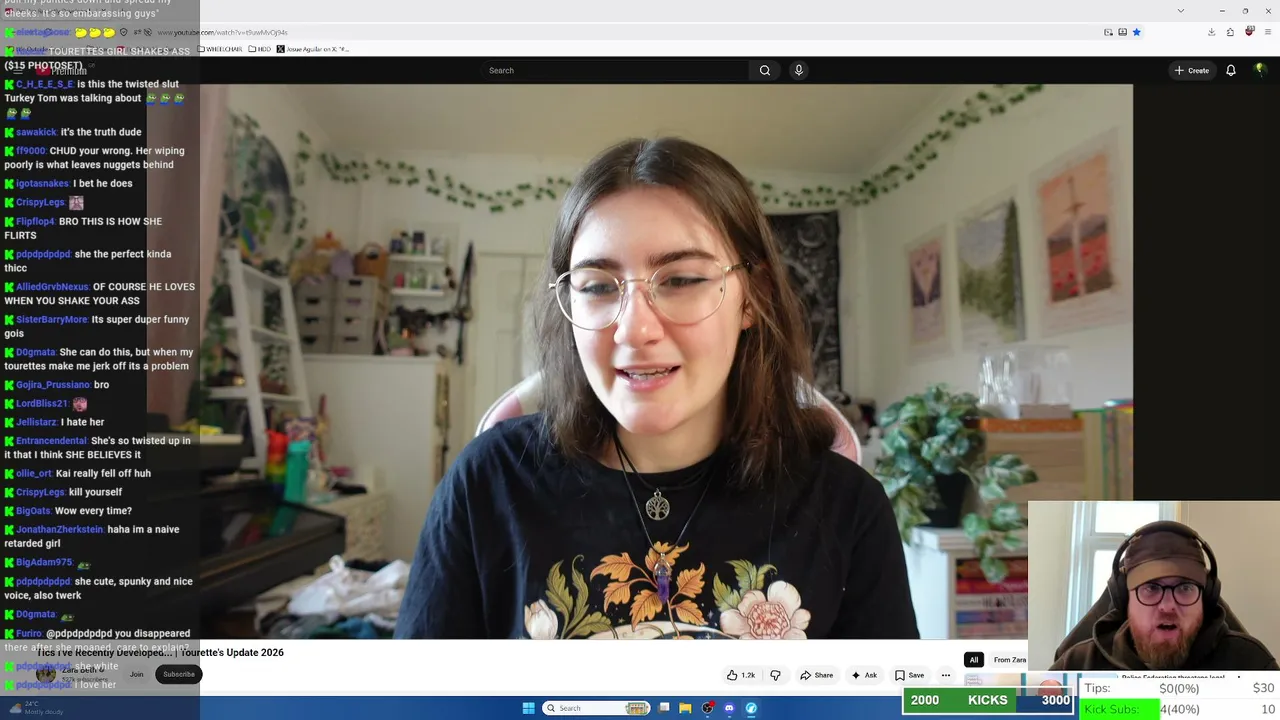Click the Join button below the video
The image size is (1280, 720).
coord(136,674)
